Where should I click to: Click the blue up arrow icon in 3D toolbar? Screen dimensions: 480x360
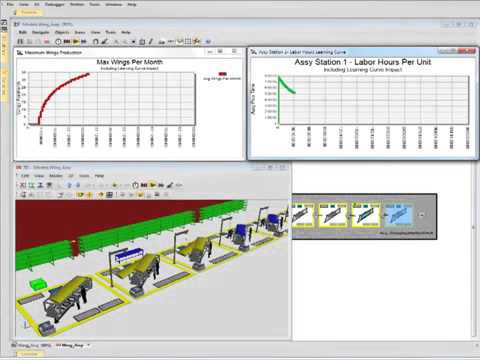point(69,185)
